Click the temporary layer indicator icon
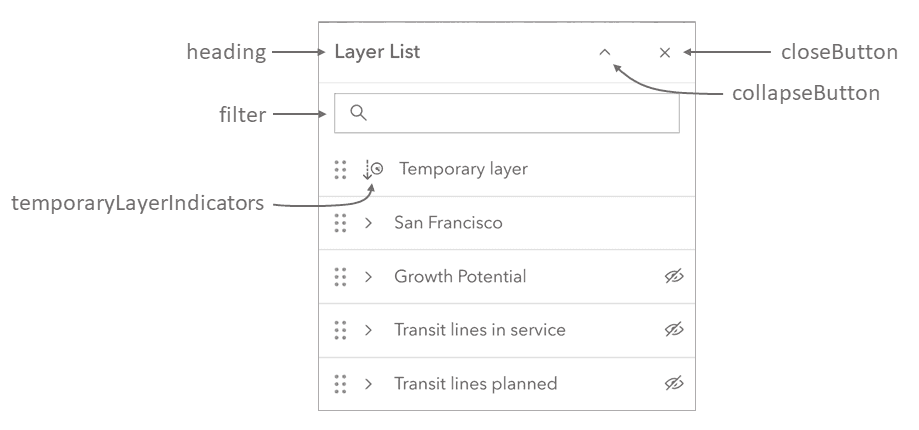Image resolution: width=919 pixels, height=430 pixels. 373,170
